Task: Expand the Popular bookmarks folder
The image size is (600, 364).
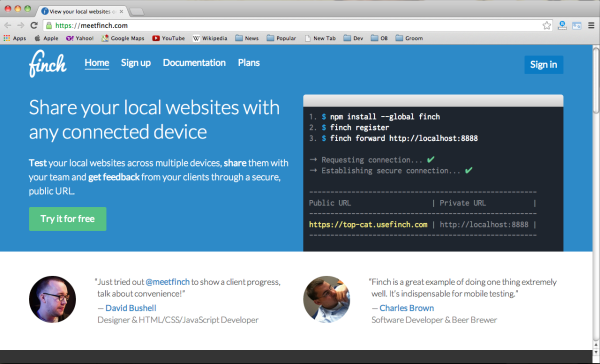Action: (281, 38)
